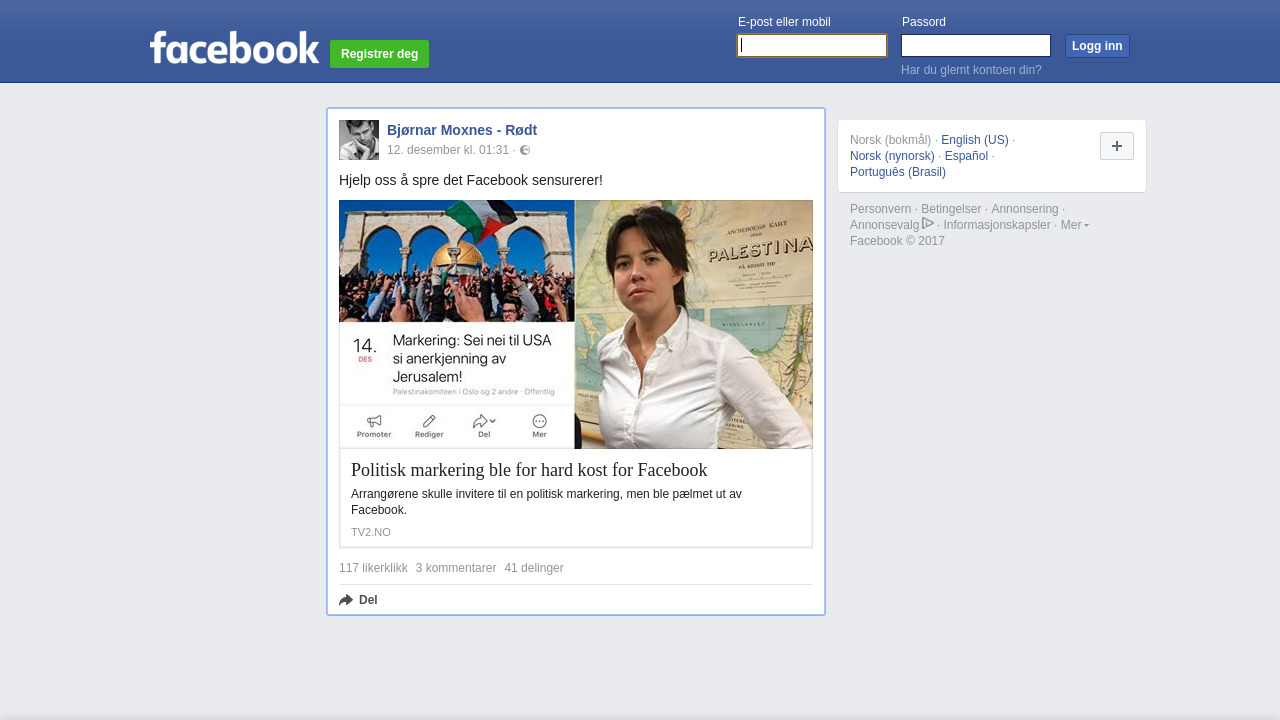View 41 delinger
1280x720 pixels.
coord(534,568)
